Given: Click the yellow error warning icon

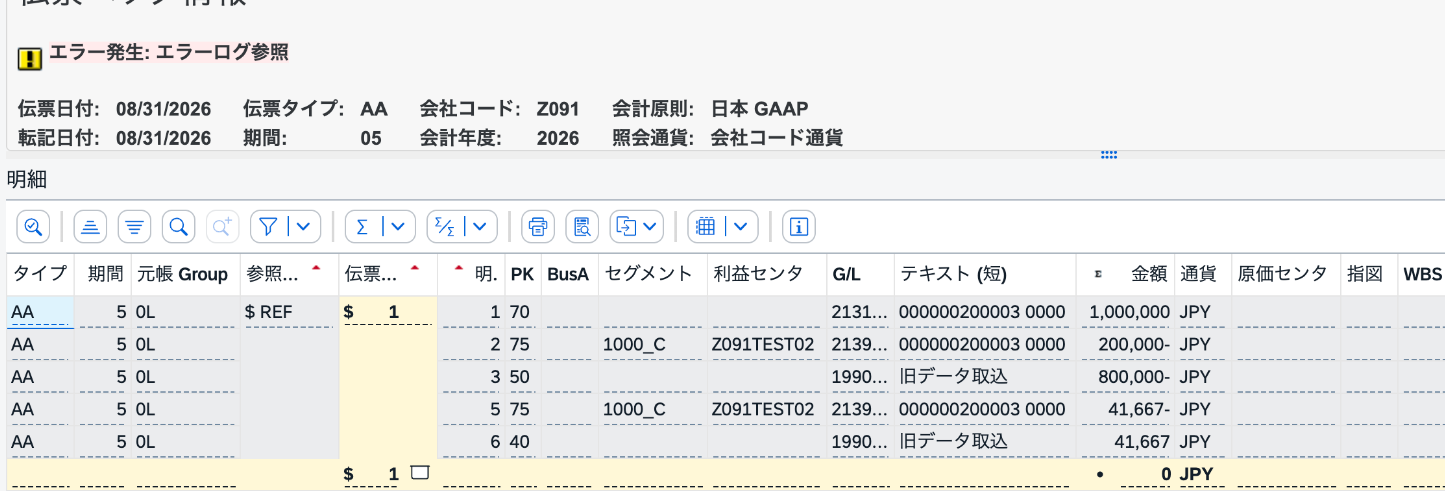Looking at the screenshot, I should click(x=30, y=59).
